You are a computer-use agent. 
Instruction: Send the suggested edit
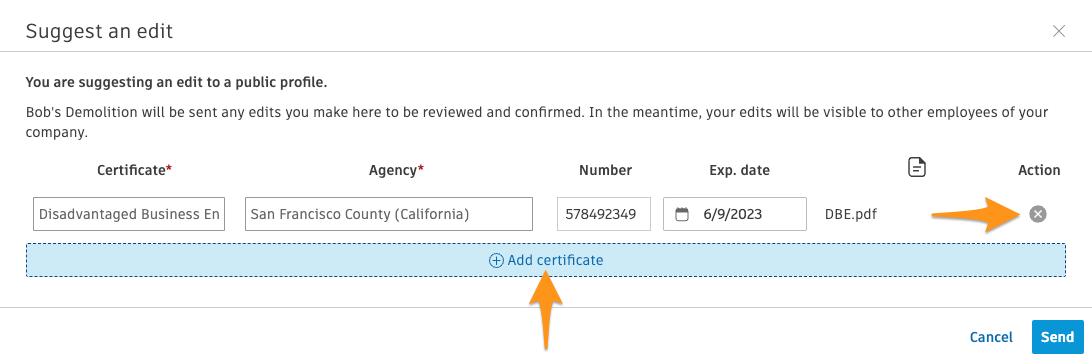[x=1057, y=337]
